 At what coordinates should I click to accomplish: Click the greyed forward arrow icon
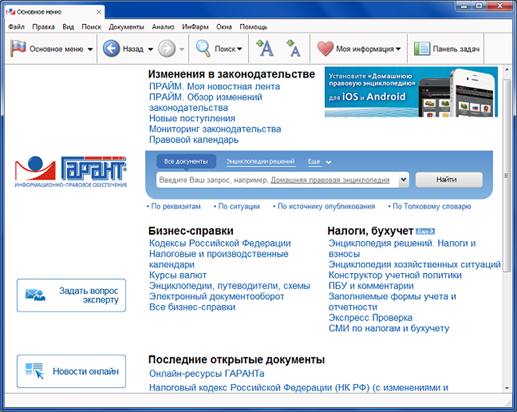click(167, 49)
